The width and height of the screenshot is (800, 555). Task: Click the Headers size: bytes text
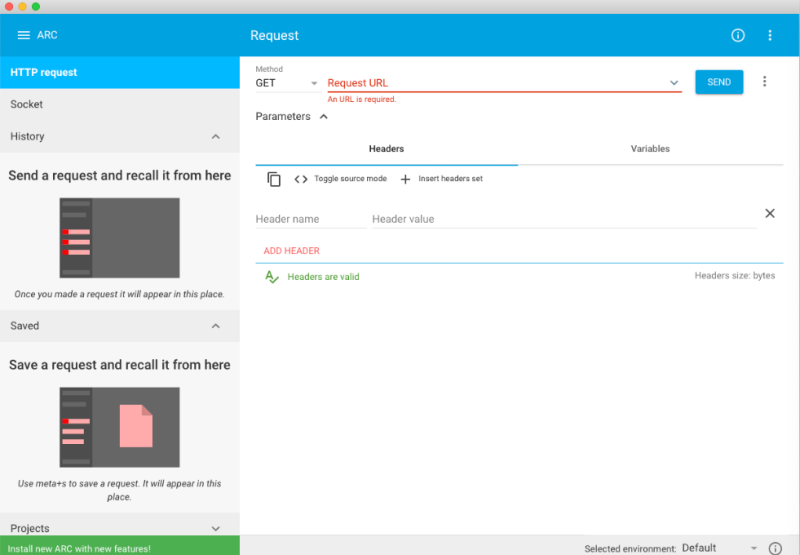pyautogui.click(x=735, y=276)
